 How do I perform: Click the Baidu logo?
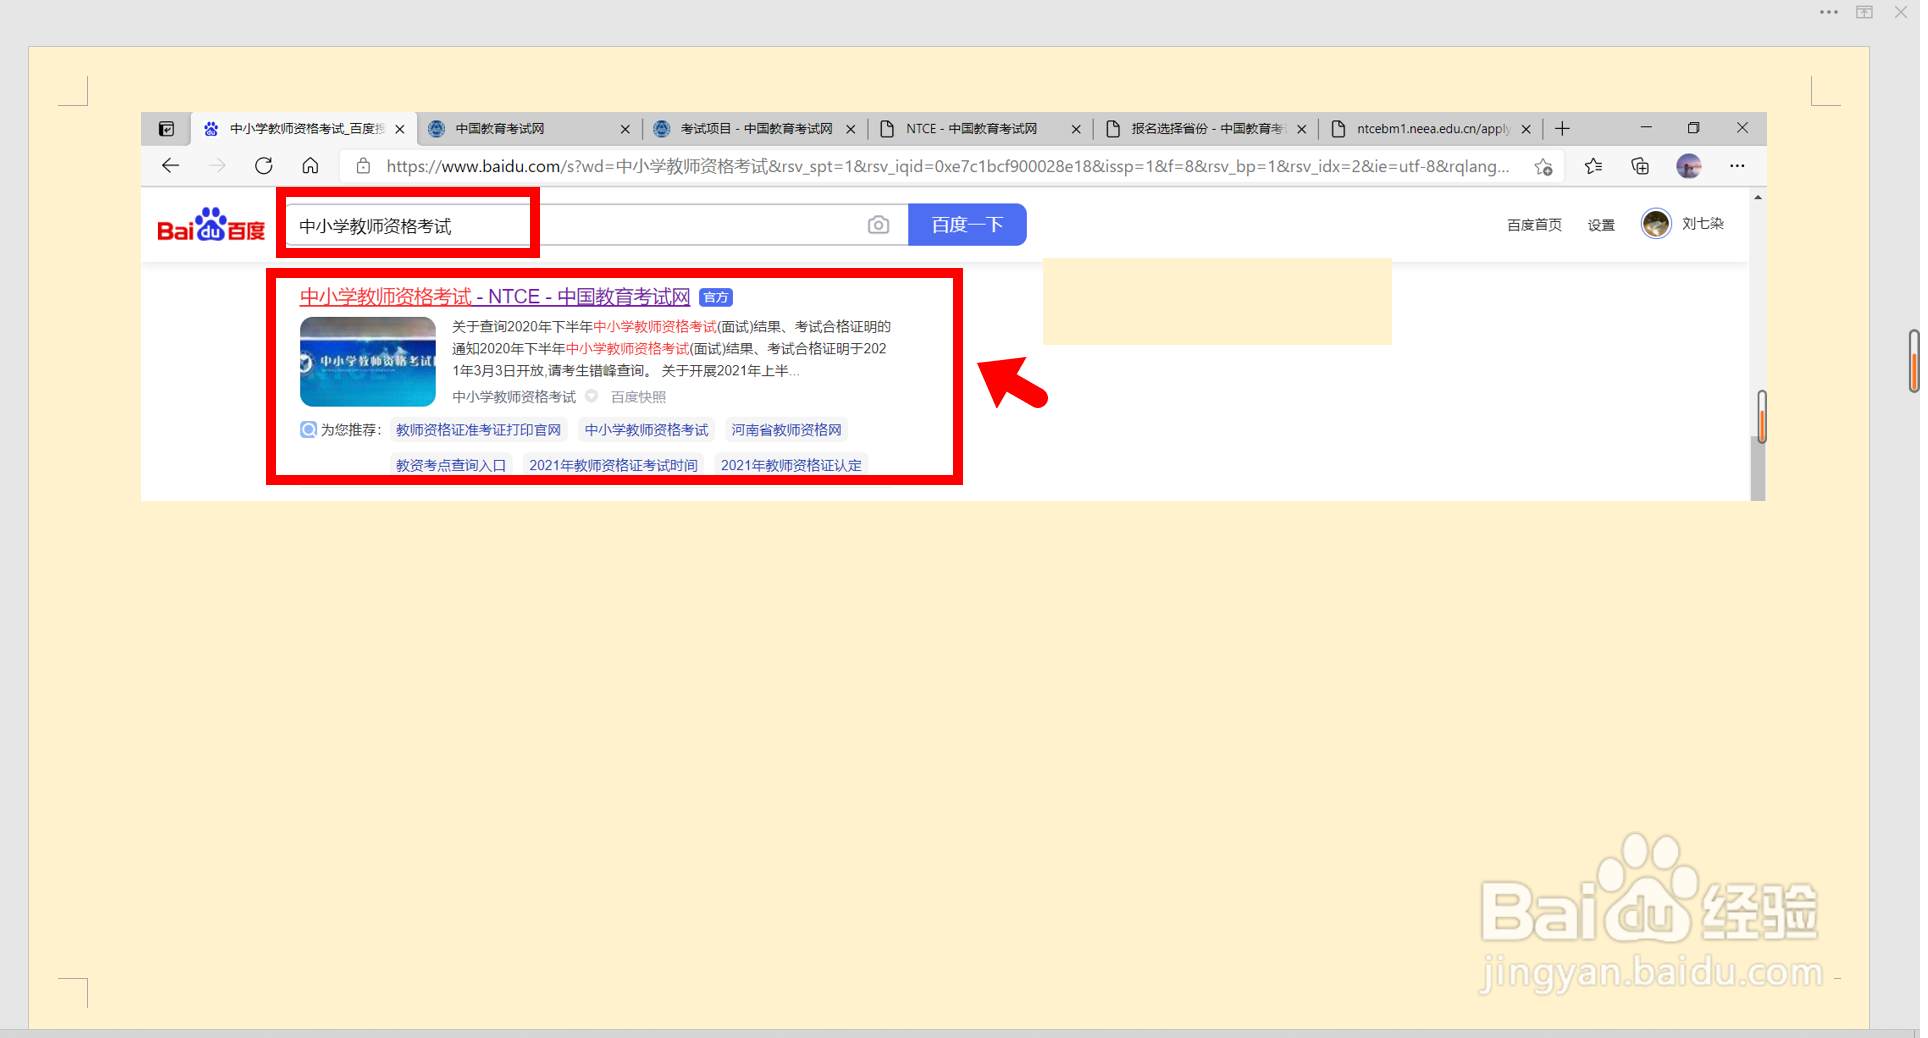[x=211, y=225]
